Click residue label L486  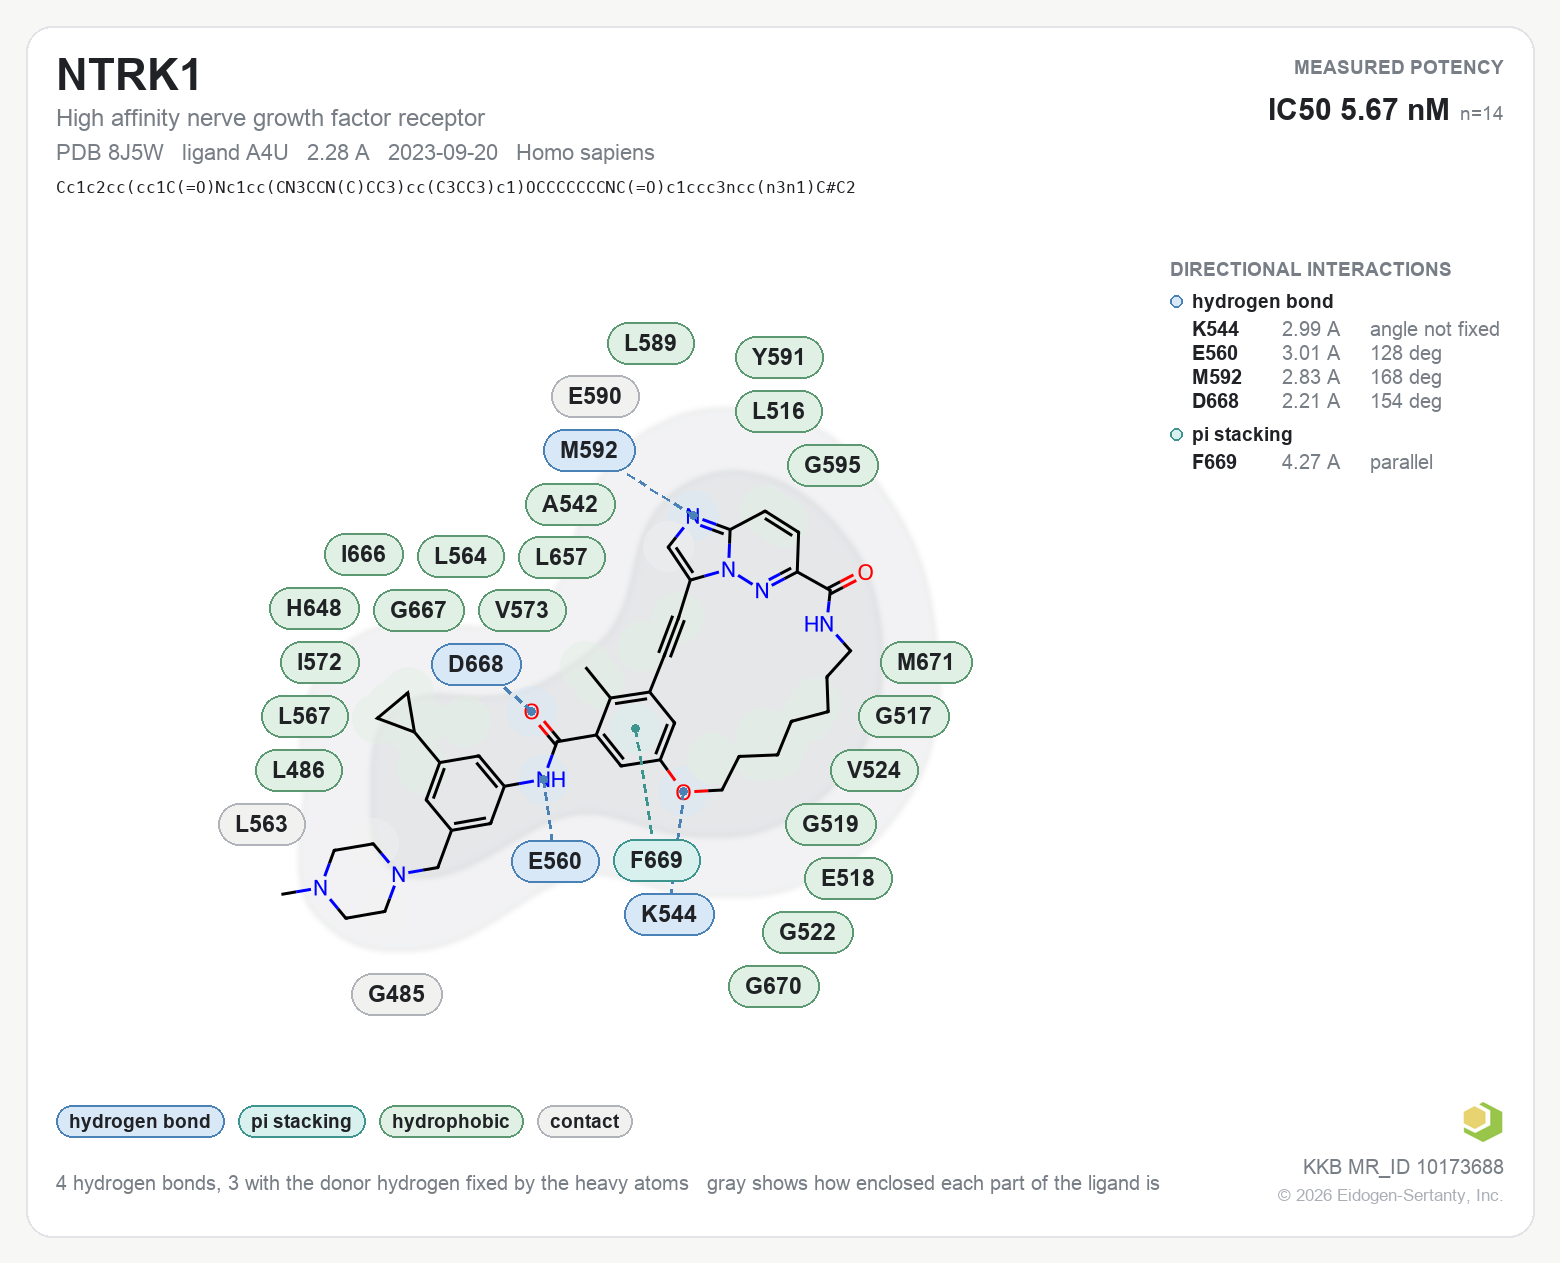point(299,770)
